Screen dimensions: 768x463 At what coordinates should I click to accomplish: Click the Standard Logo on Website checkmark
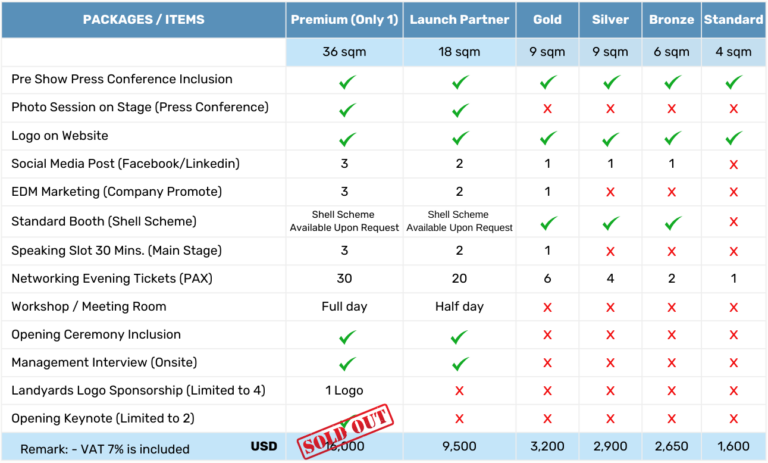733,137
